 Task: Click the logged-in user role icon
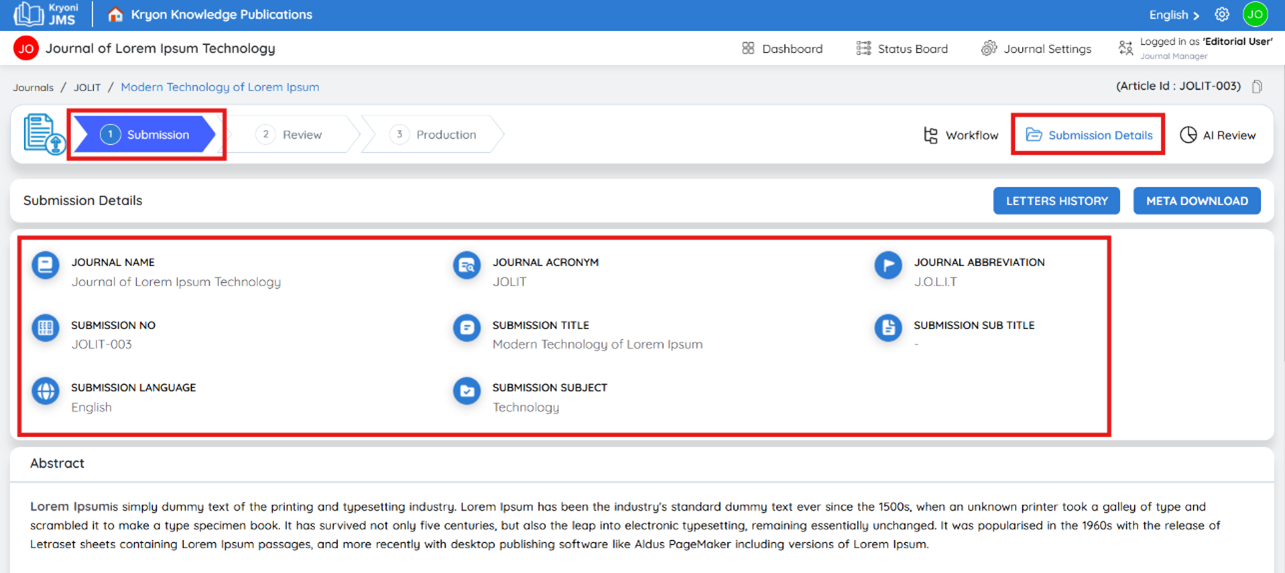(x=1126, y=47)
